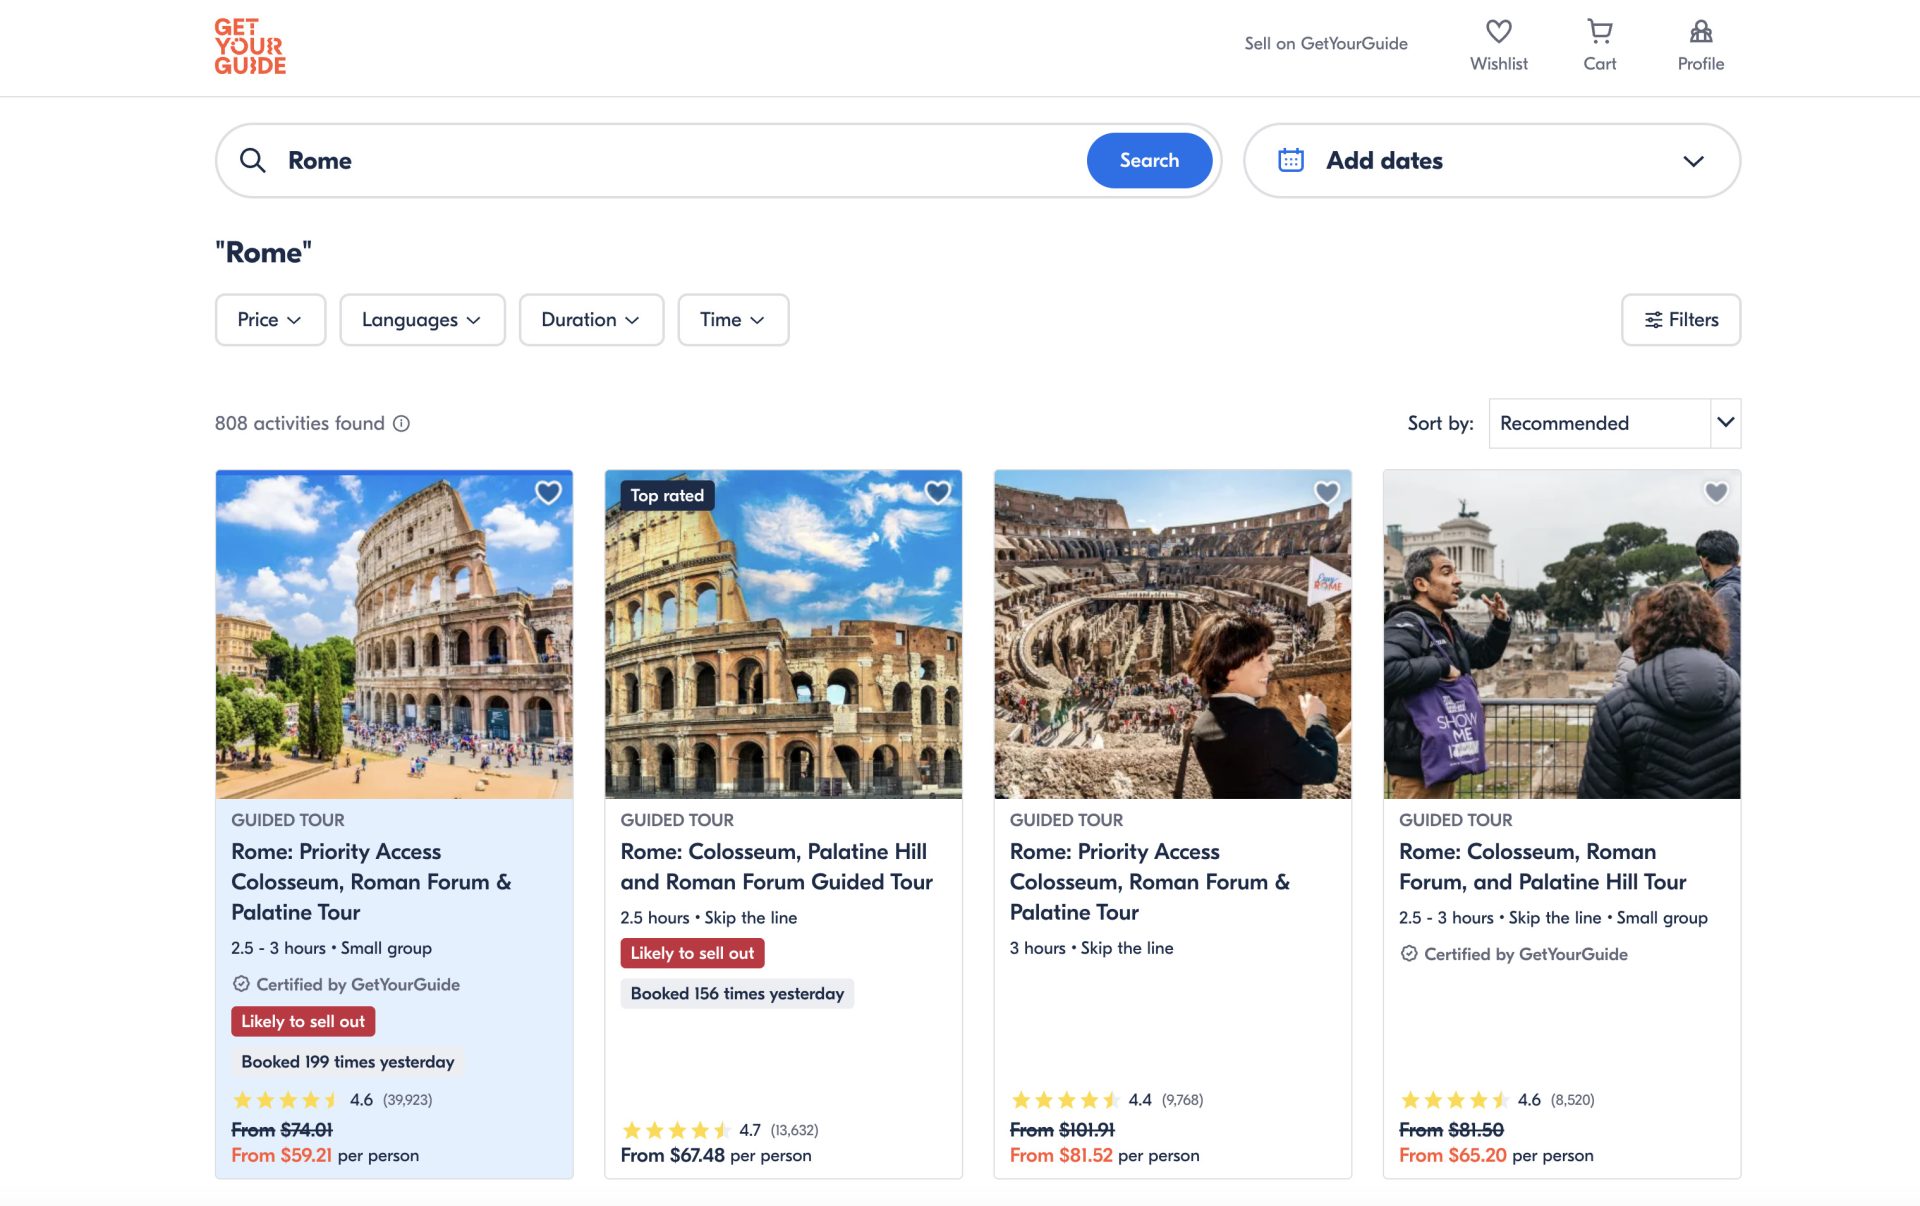Click the Top rated badge
This screenshot has width=1920, height=1206.
click(x=667, y=495)
